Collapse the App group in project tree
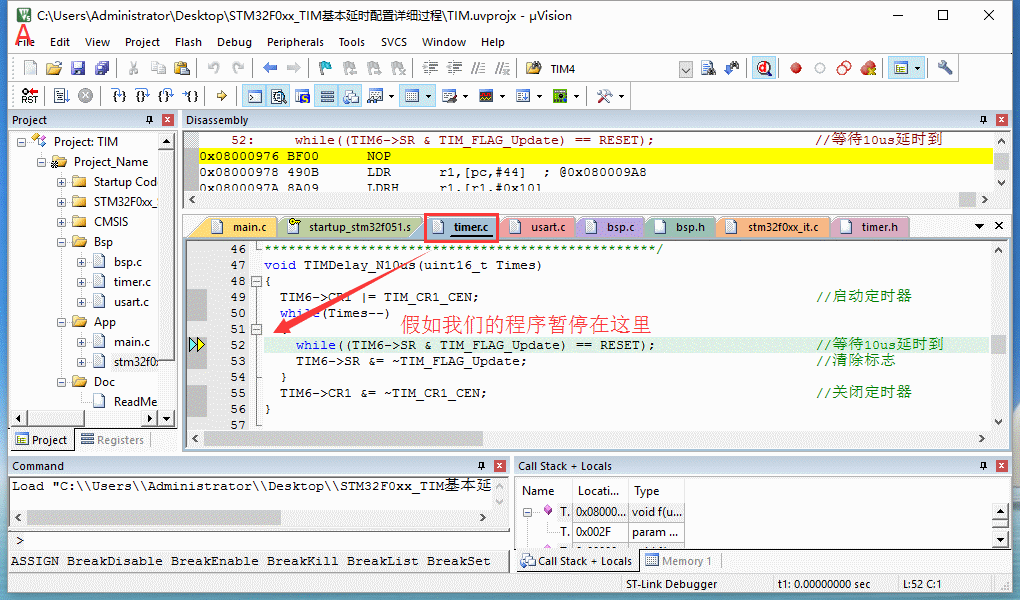The width and height of the screenshot is (1020, 600). pos(61,322)
